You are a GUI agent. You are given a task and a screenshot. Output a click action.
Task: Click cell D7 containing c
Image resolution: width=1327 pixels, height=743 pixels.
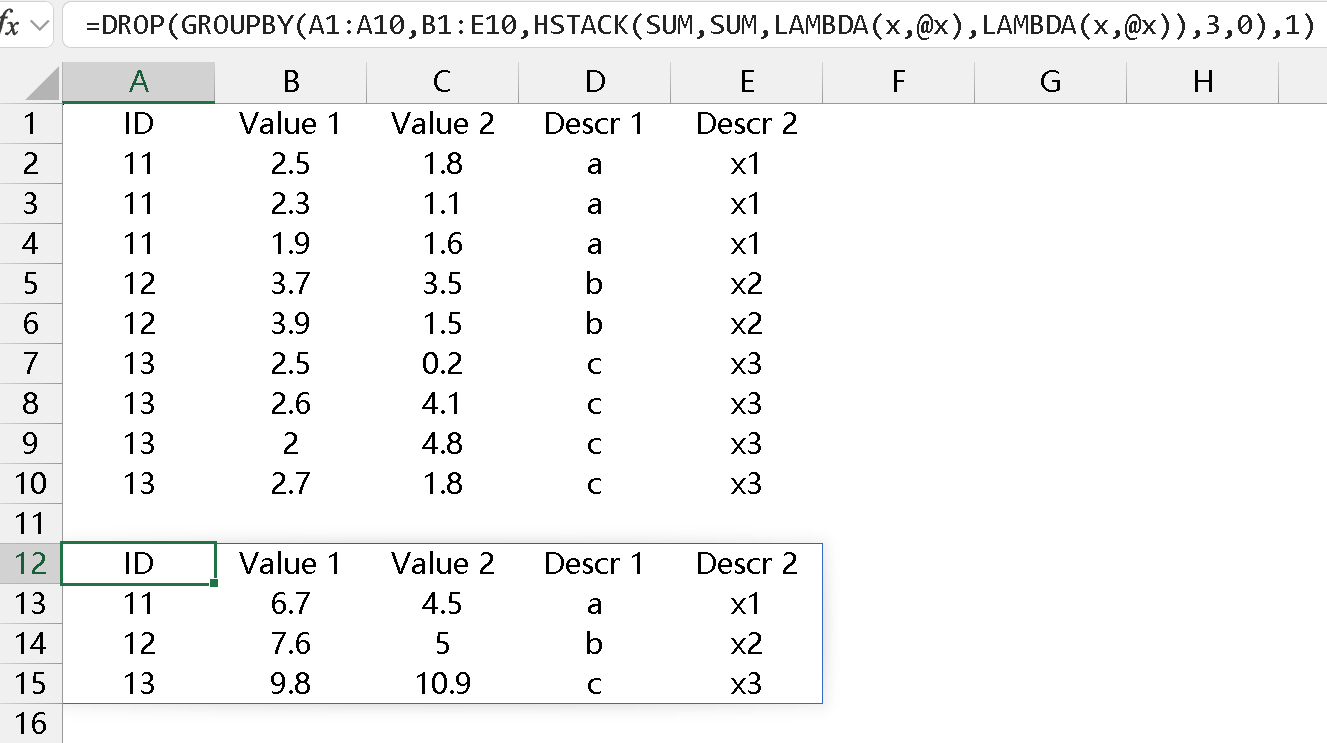(x=594, y=364)
